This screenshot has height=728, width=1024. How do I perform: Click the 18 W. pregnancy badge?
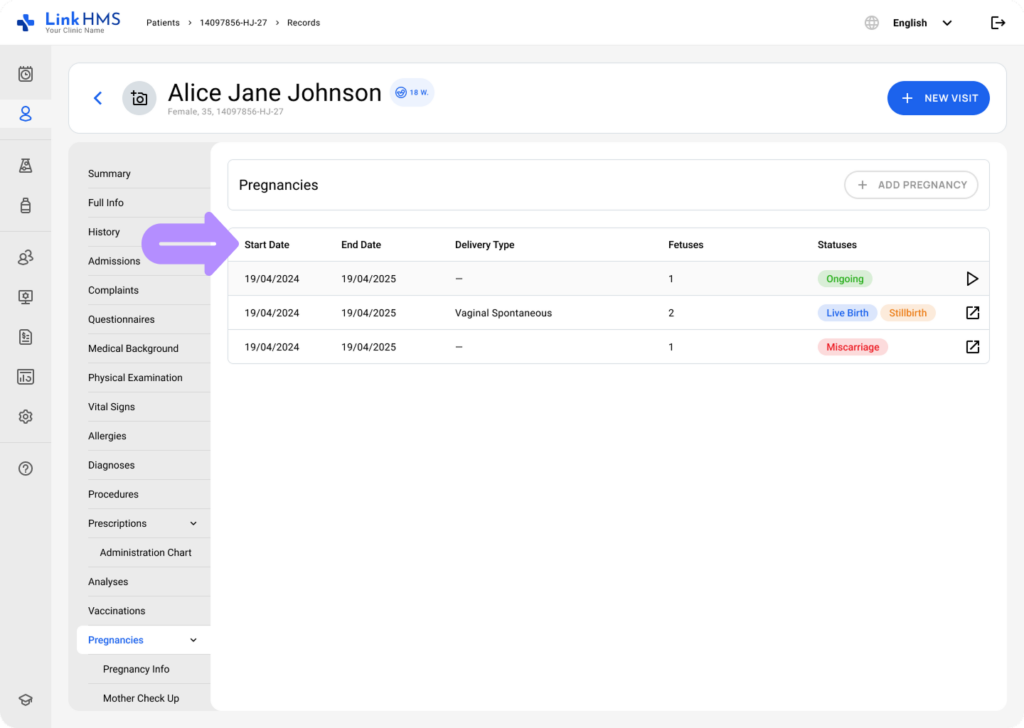(x=411, y=92)
